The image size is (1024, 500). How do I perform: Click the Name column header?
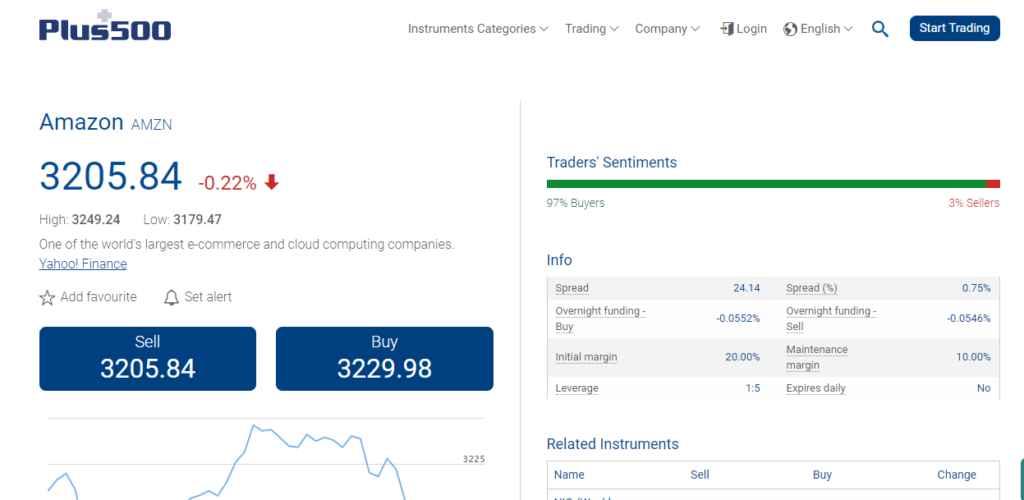pyautogui.click(x=569, y=475)
